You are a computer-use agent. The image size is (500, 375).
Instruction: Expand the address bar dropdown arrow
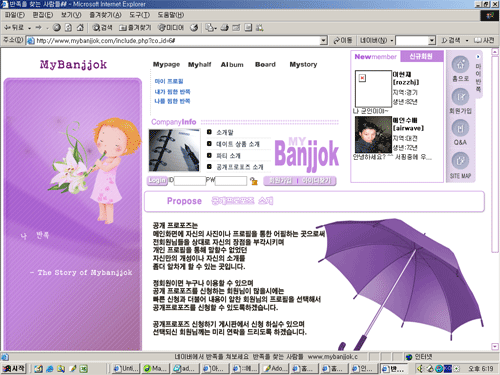[323, 41]
